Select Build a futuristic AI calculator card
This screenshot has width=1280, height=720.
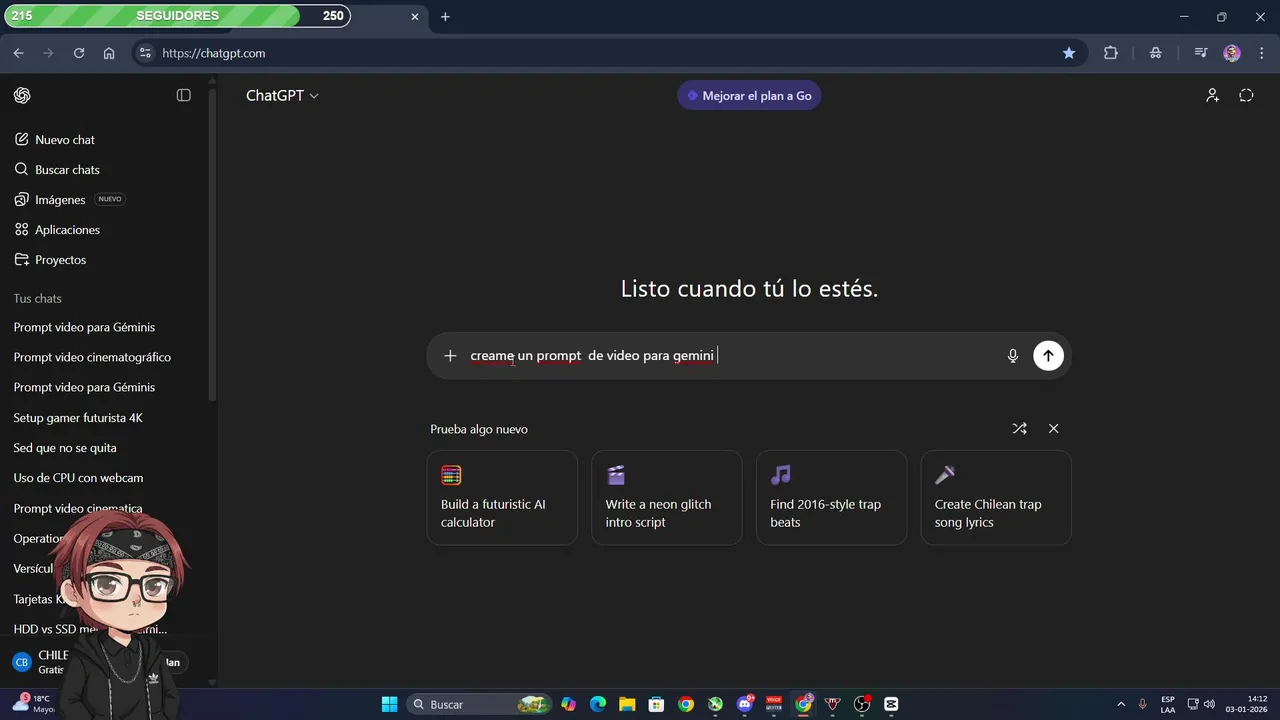[x=502, y=498]
